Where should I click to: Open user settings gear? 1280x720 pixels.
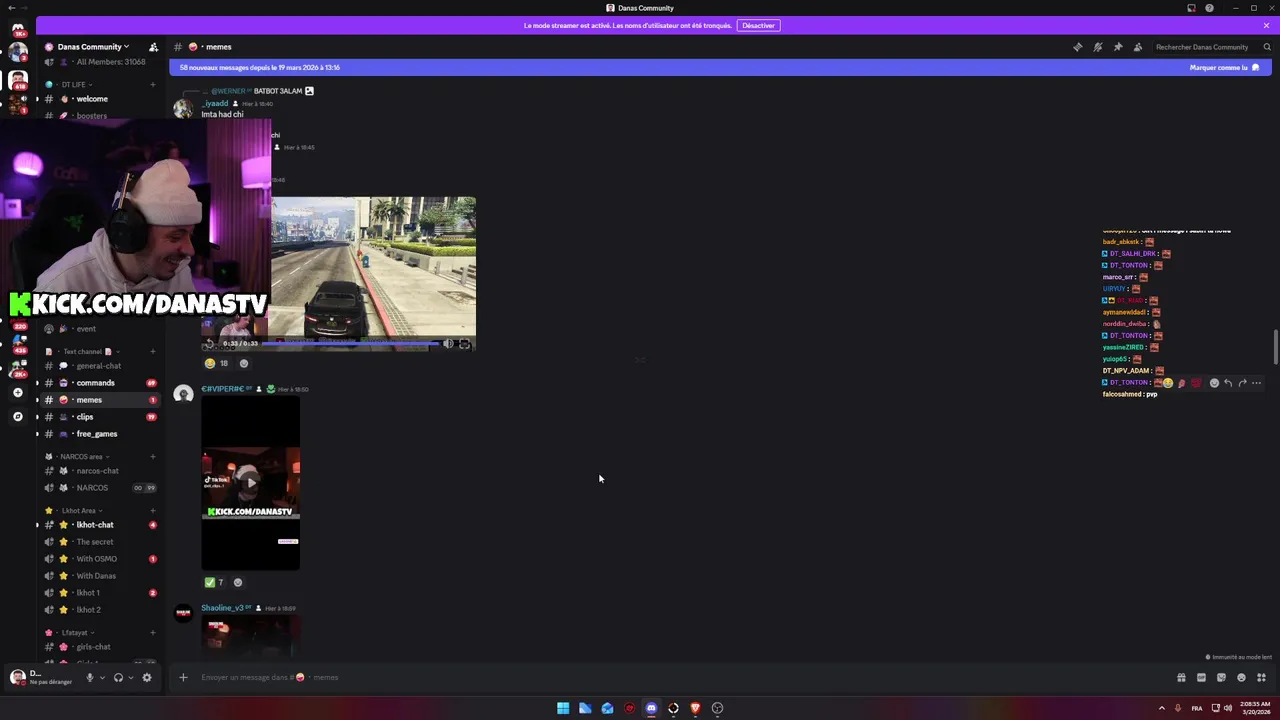pos(147,677)
